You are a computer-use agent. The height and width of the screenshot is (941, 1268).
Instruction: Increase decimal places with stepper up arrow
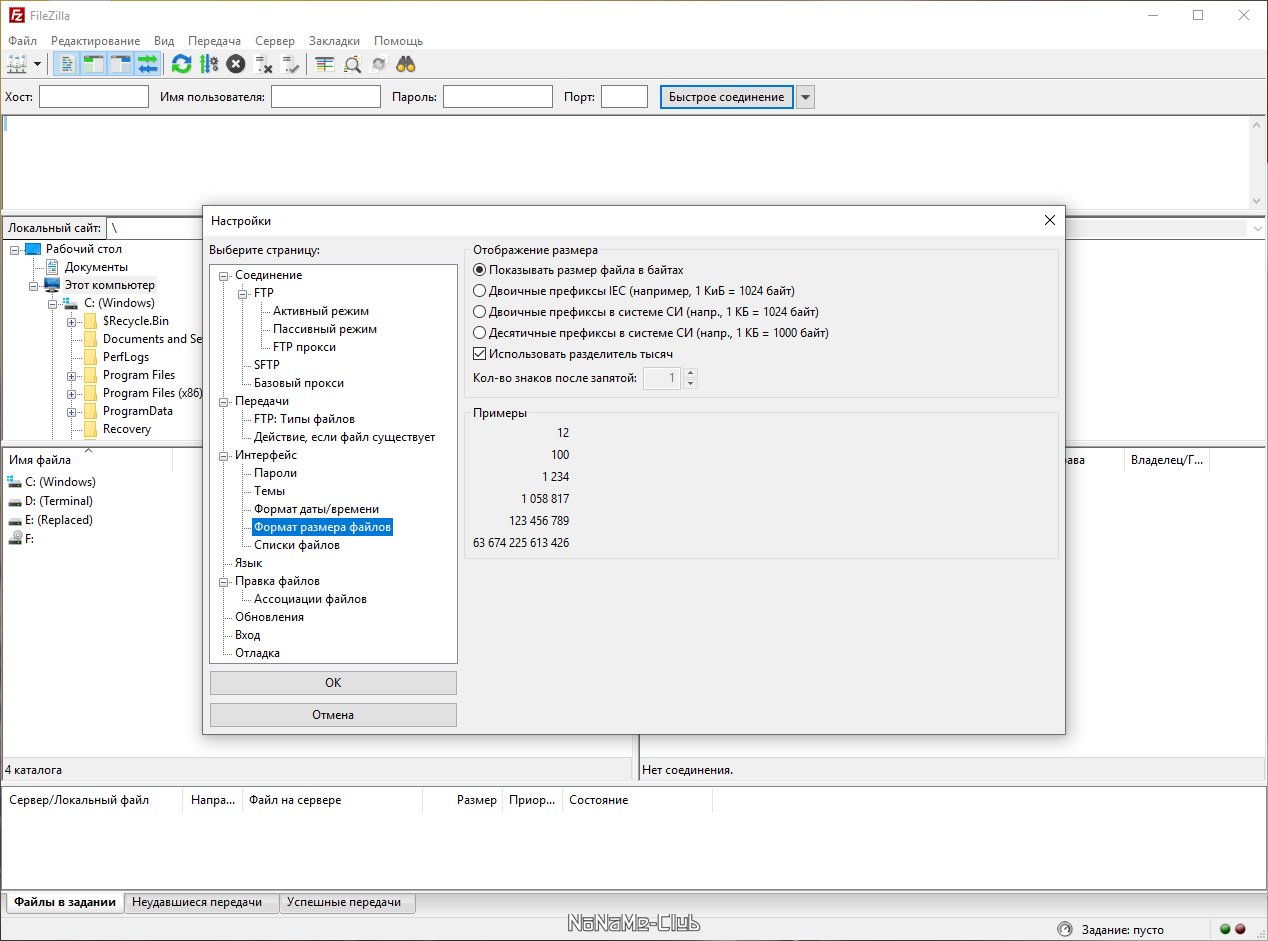690,373
